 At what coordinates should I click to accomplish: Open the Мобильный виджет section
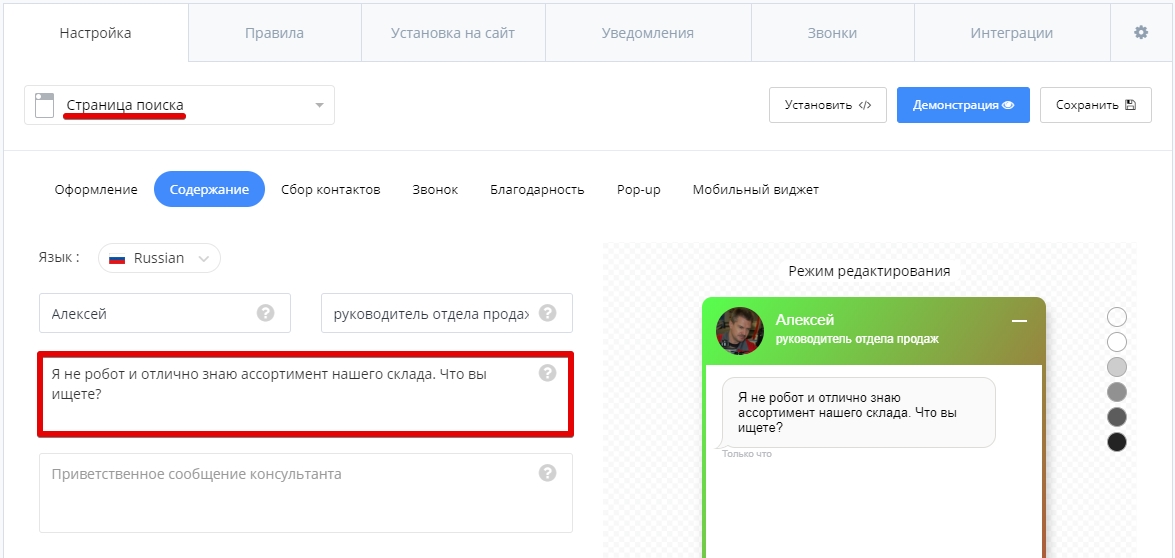(755, 189)
